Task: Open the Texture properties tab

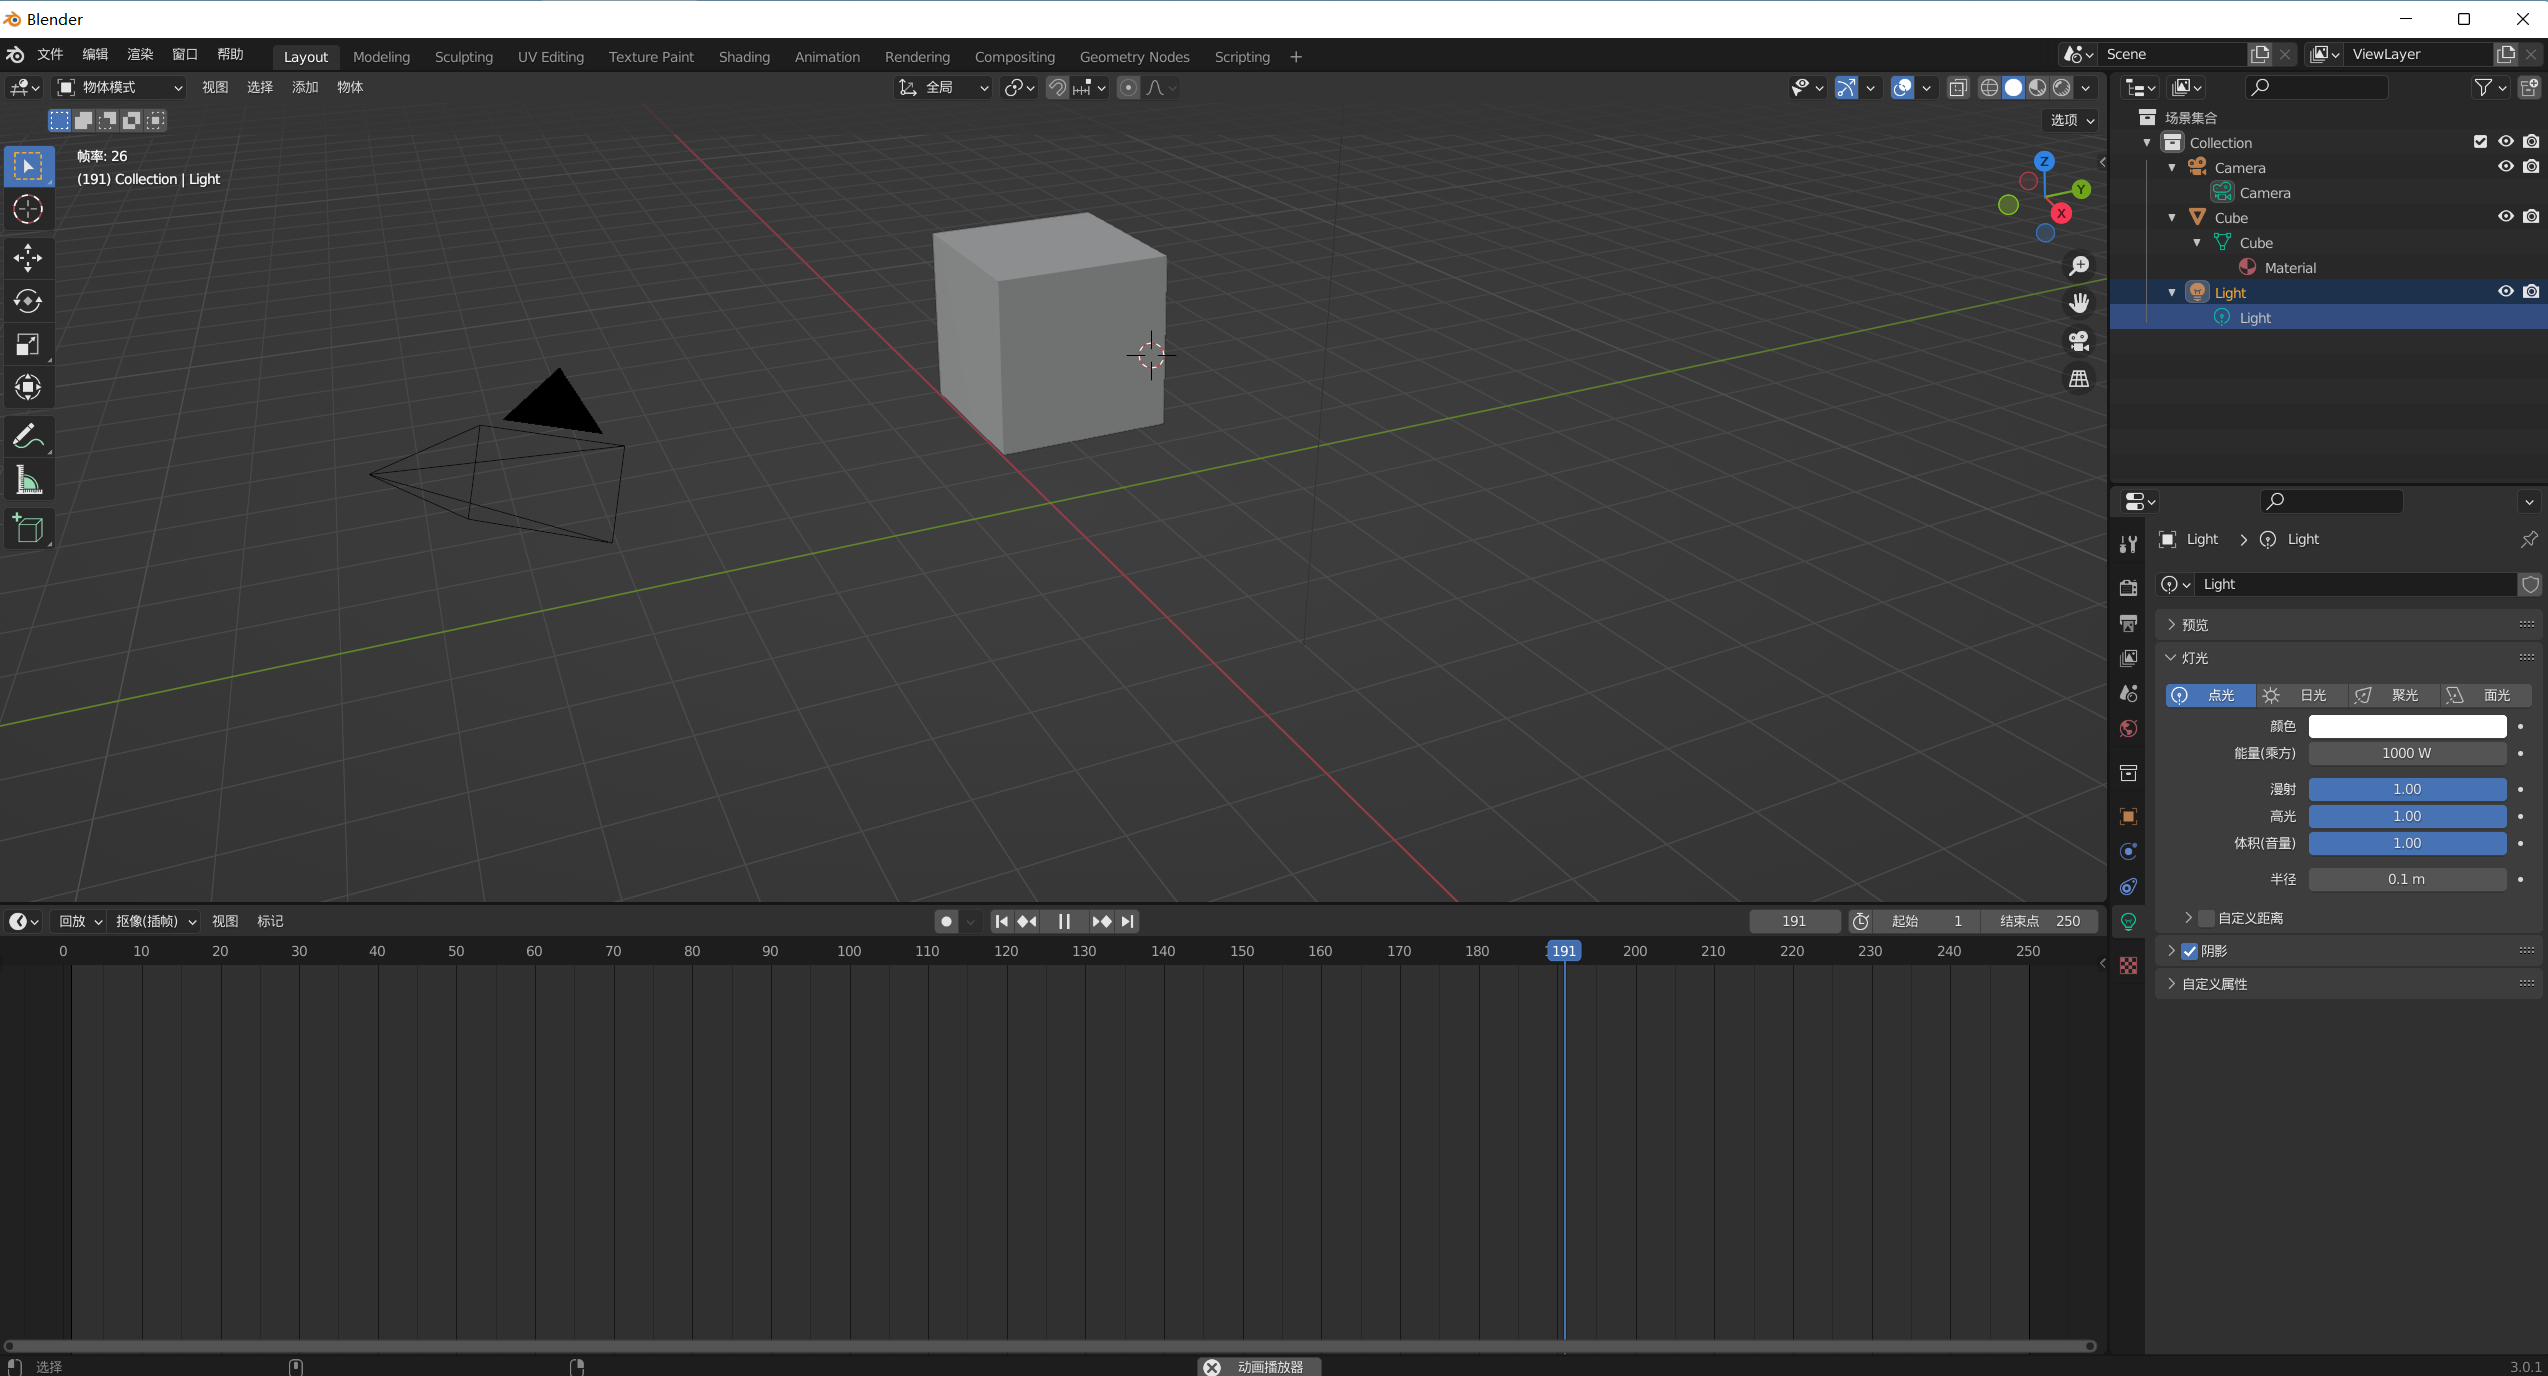Action: point(2128,965)
